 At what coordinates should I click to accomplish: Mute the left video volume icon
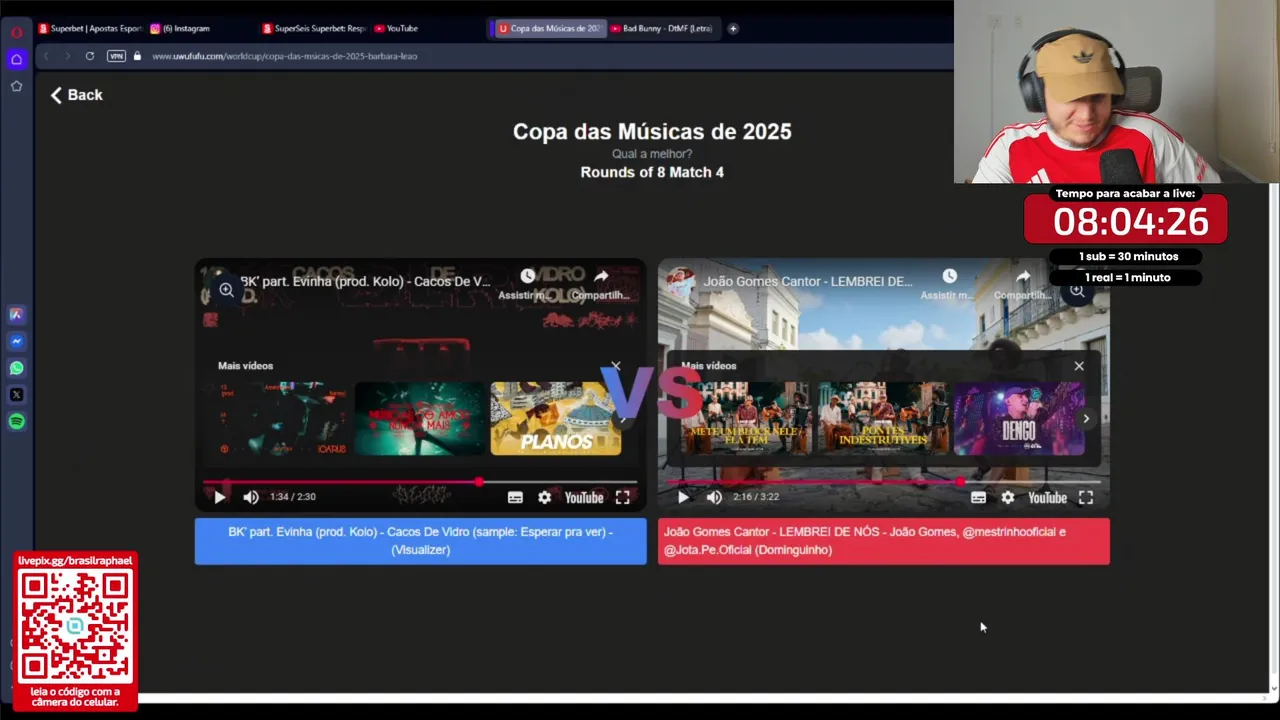pyautogui.click(x=251, y=497)
